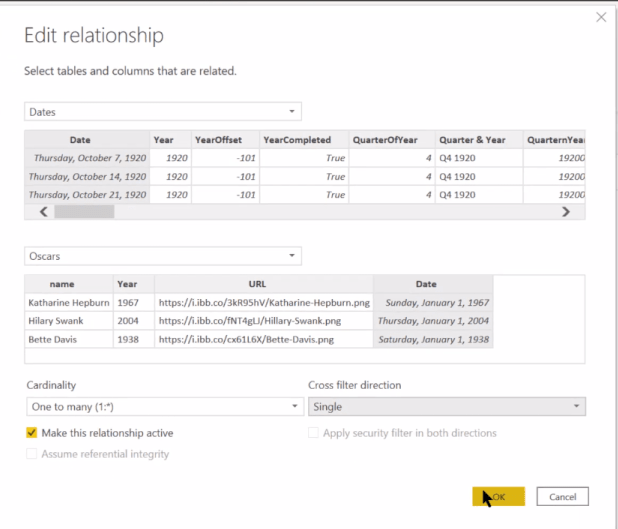The width and height of the screenshot is (618, 529).
Task: Open the Dates table dropdown
Action: (163, 112)
